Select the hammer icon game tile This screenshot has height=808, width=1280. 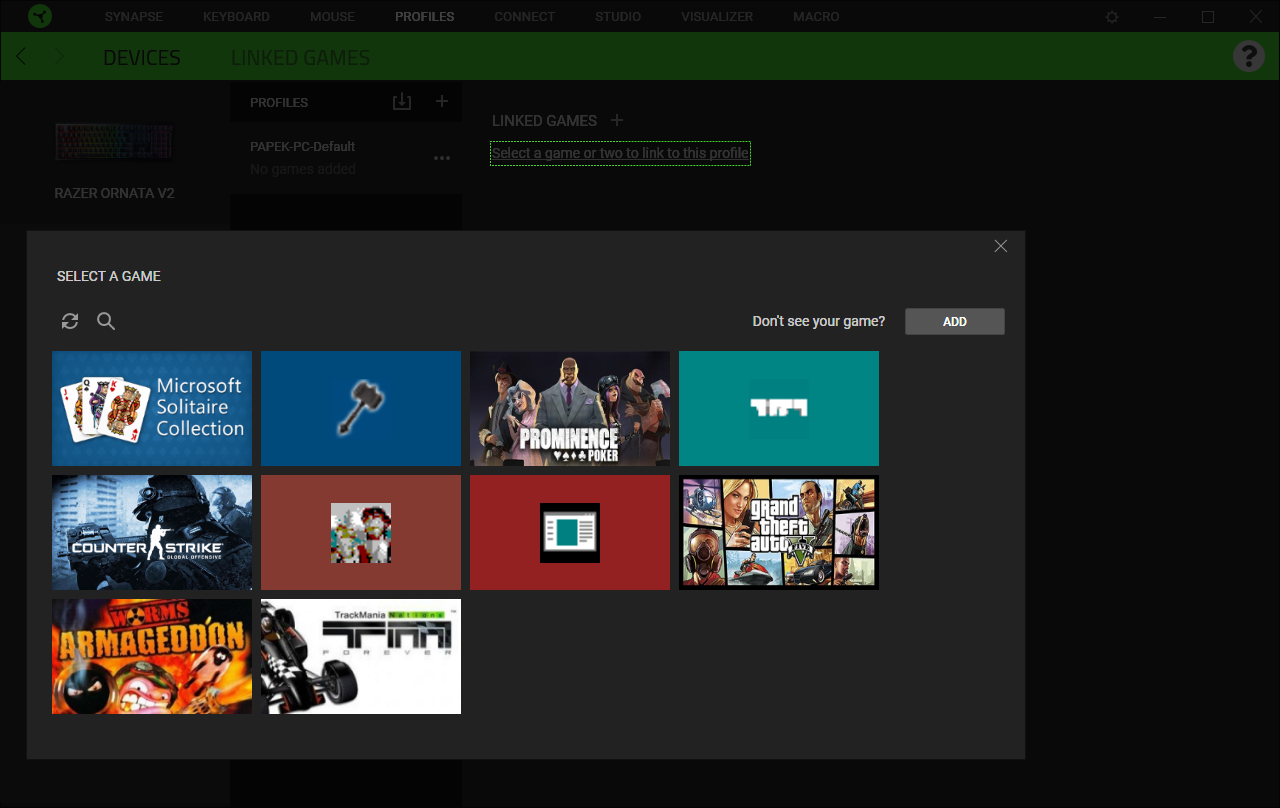(x=361, y=408)
